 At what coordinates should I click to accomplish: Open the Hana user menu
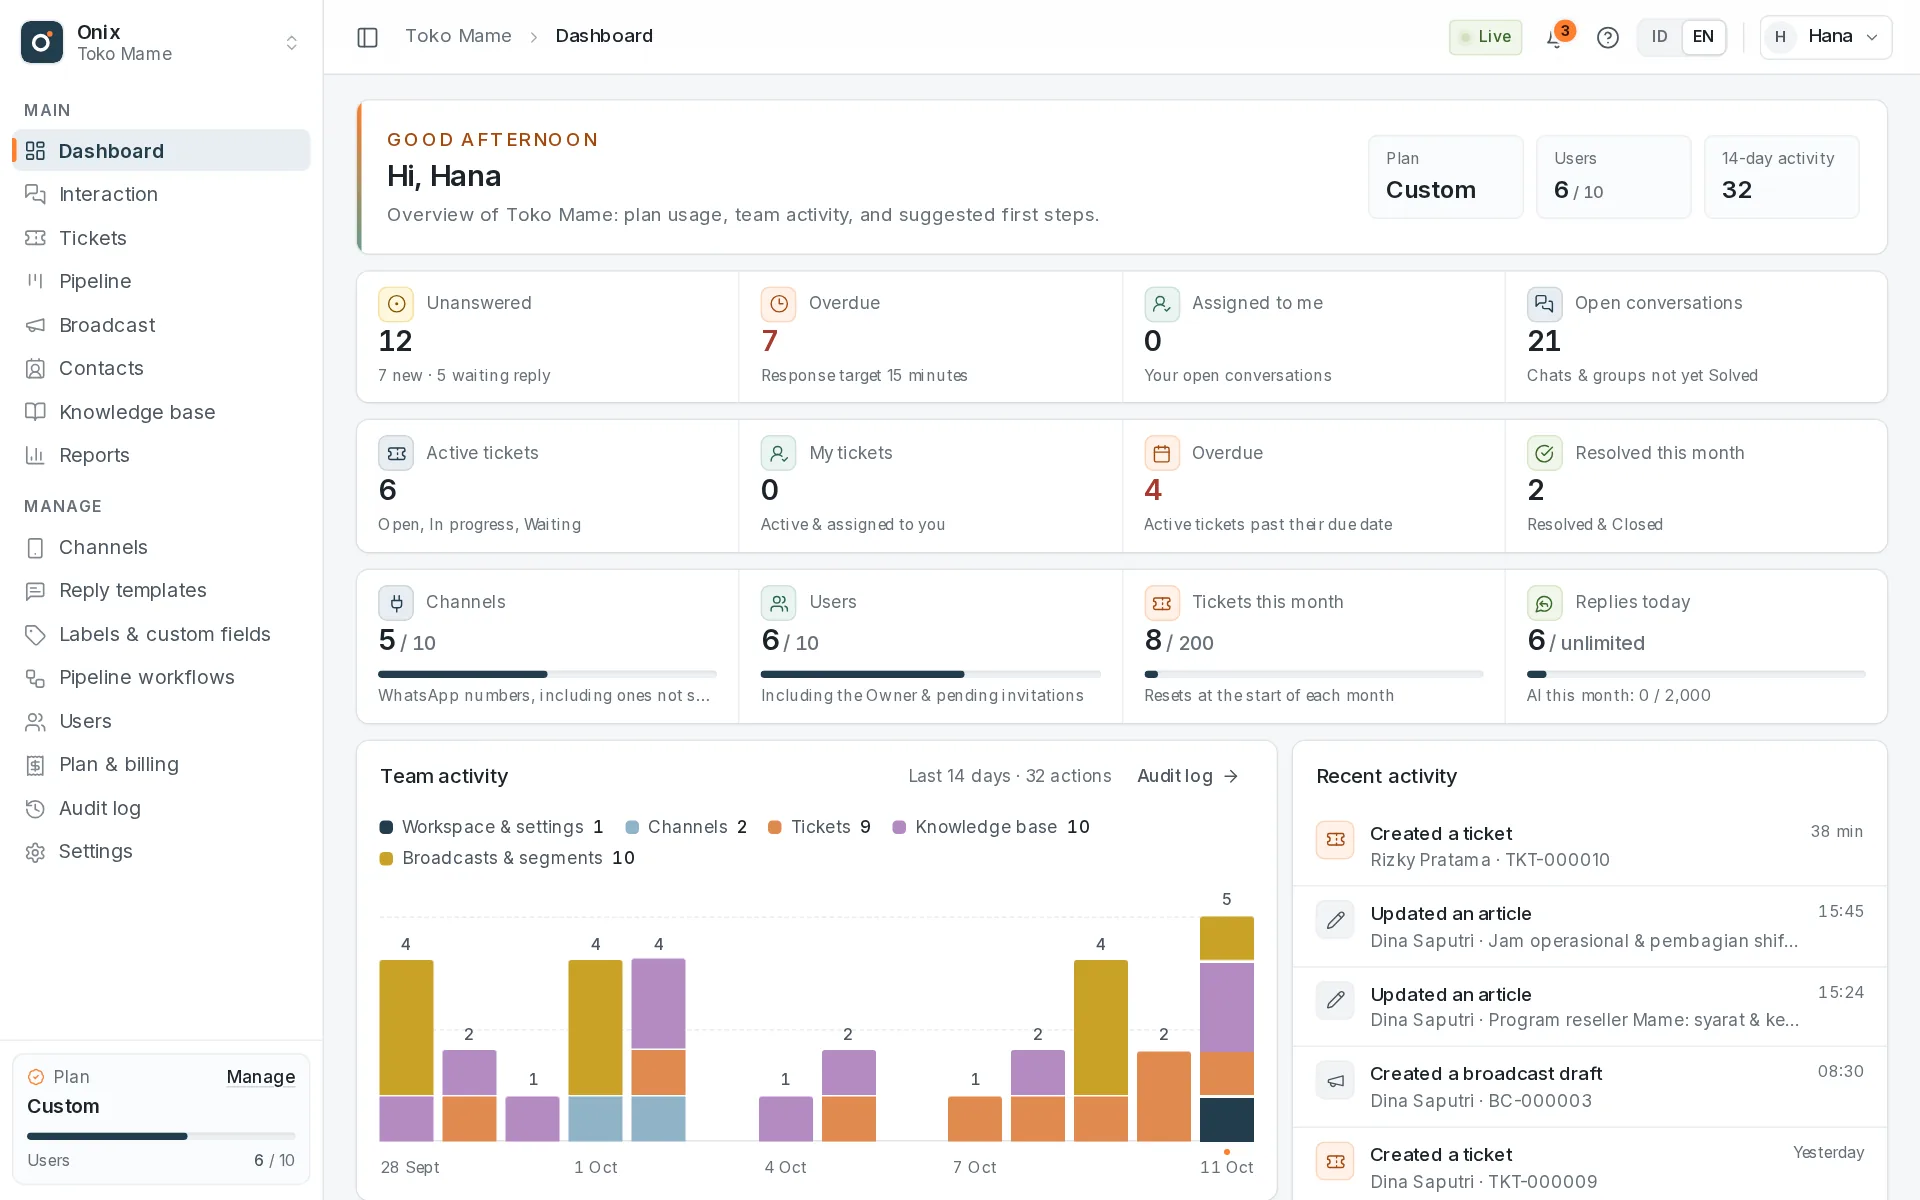pos(1825,37)
